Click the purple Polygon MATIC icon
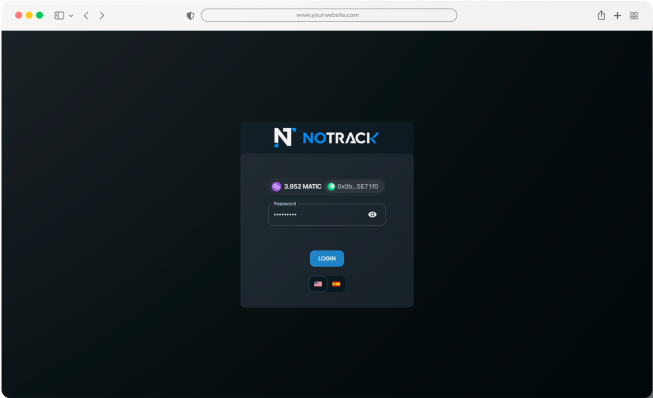Screen dimensions: 653x398 [x=276, y=187]
